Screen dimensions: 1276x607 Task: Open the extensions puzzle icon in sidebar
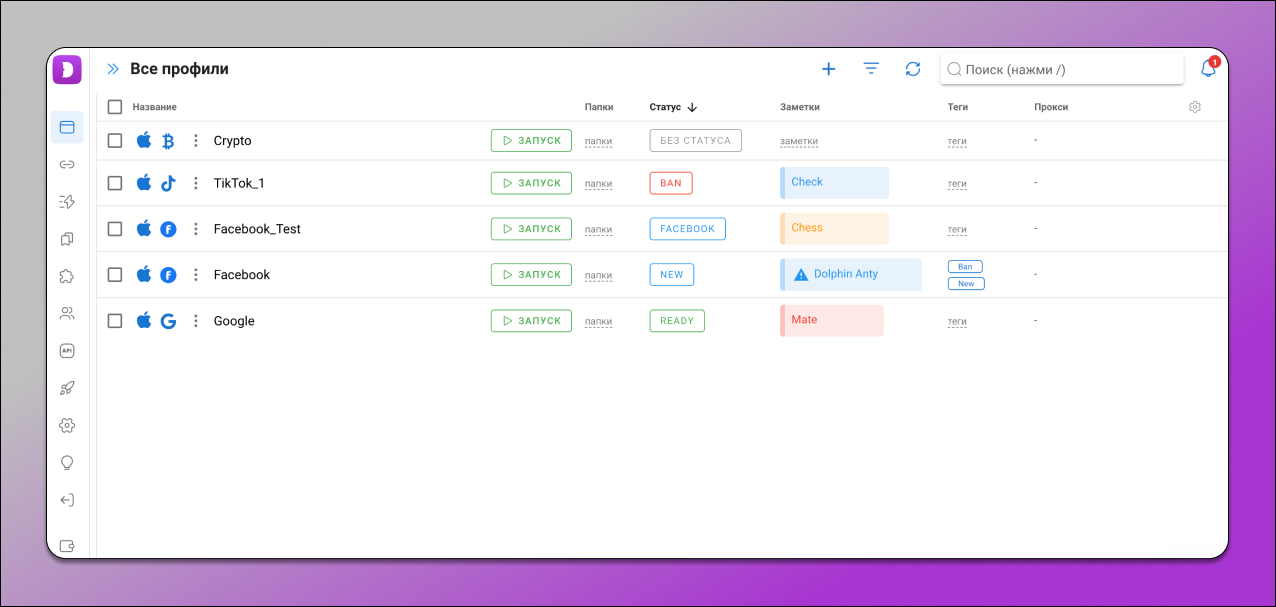[67, 276]
